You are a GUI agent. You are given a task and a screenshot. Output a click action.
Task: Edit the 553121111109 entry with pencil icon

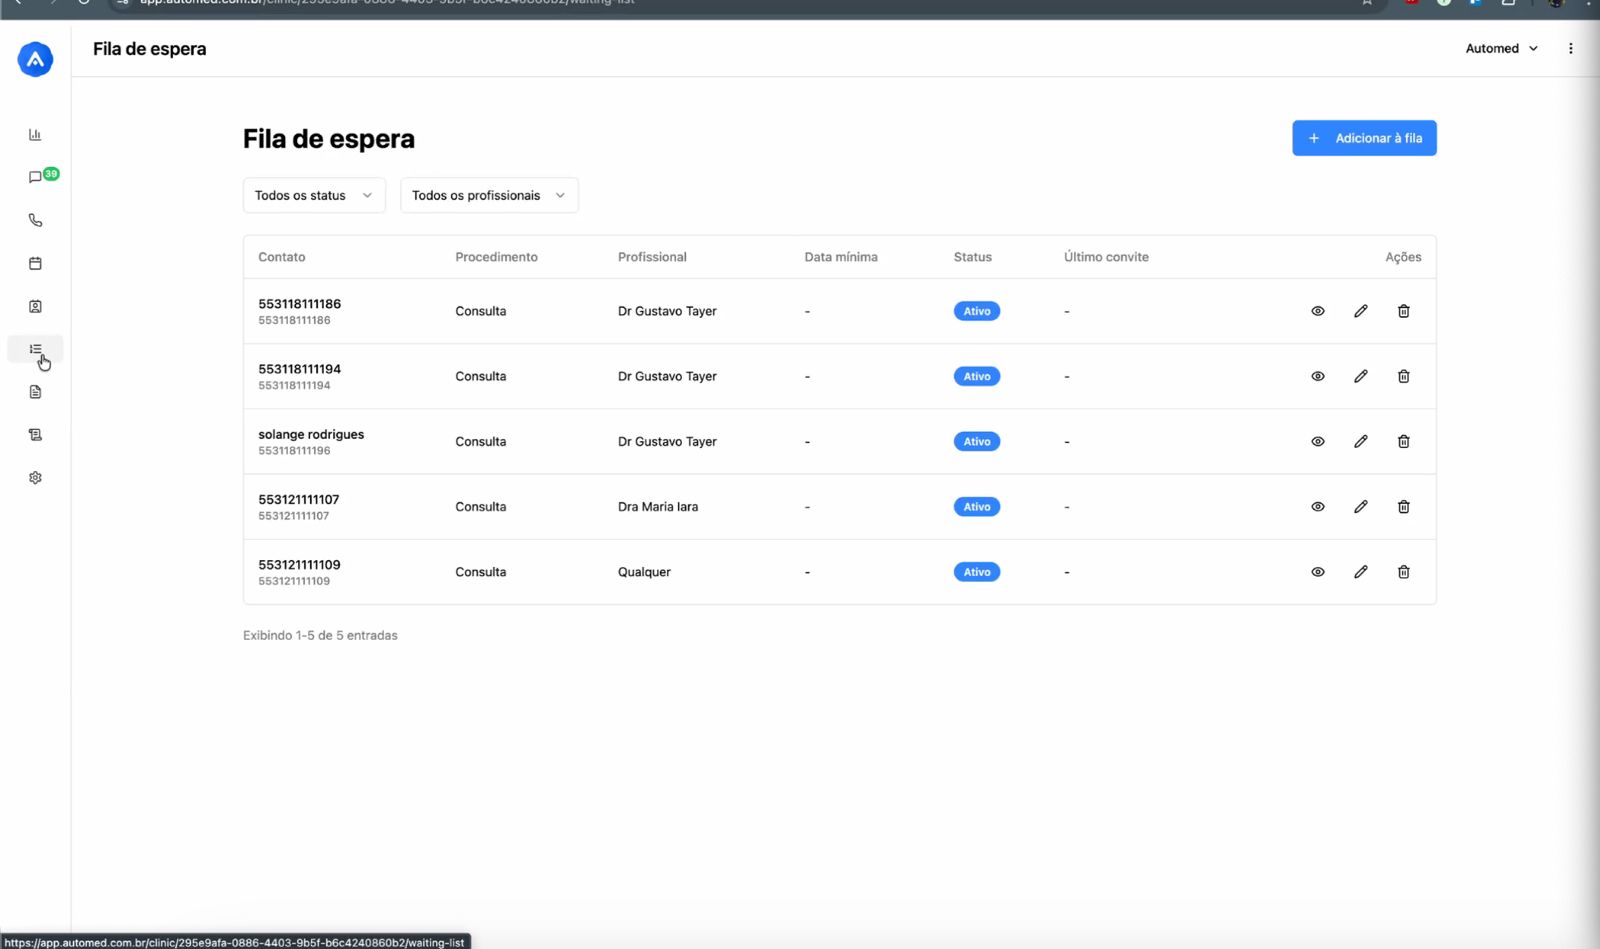[x=1361, y=572]
